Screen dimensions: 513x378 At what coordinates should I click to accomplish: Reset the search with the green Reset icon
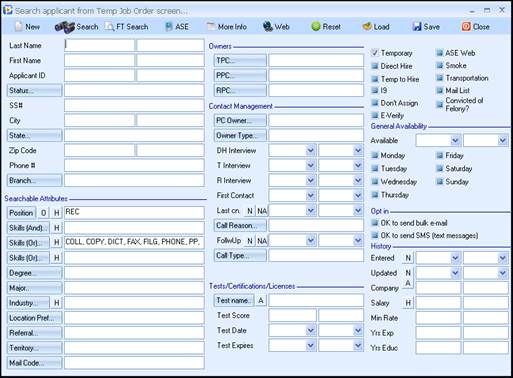click(x=315, y=27)
